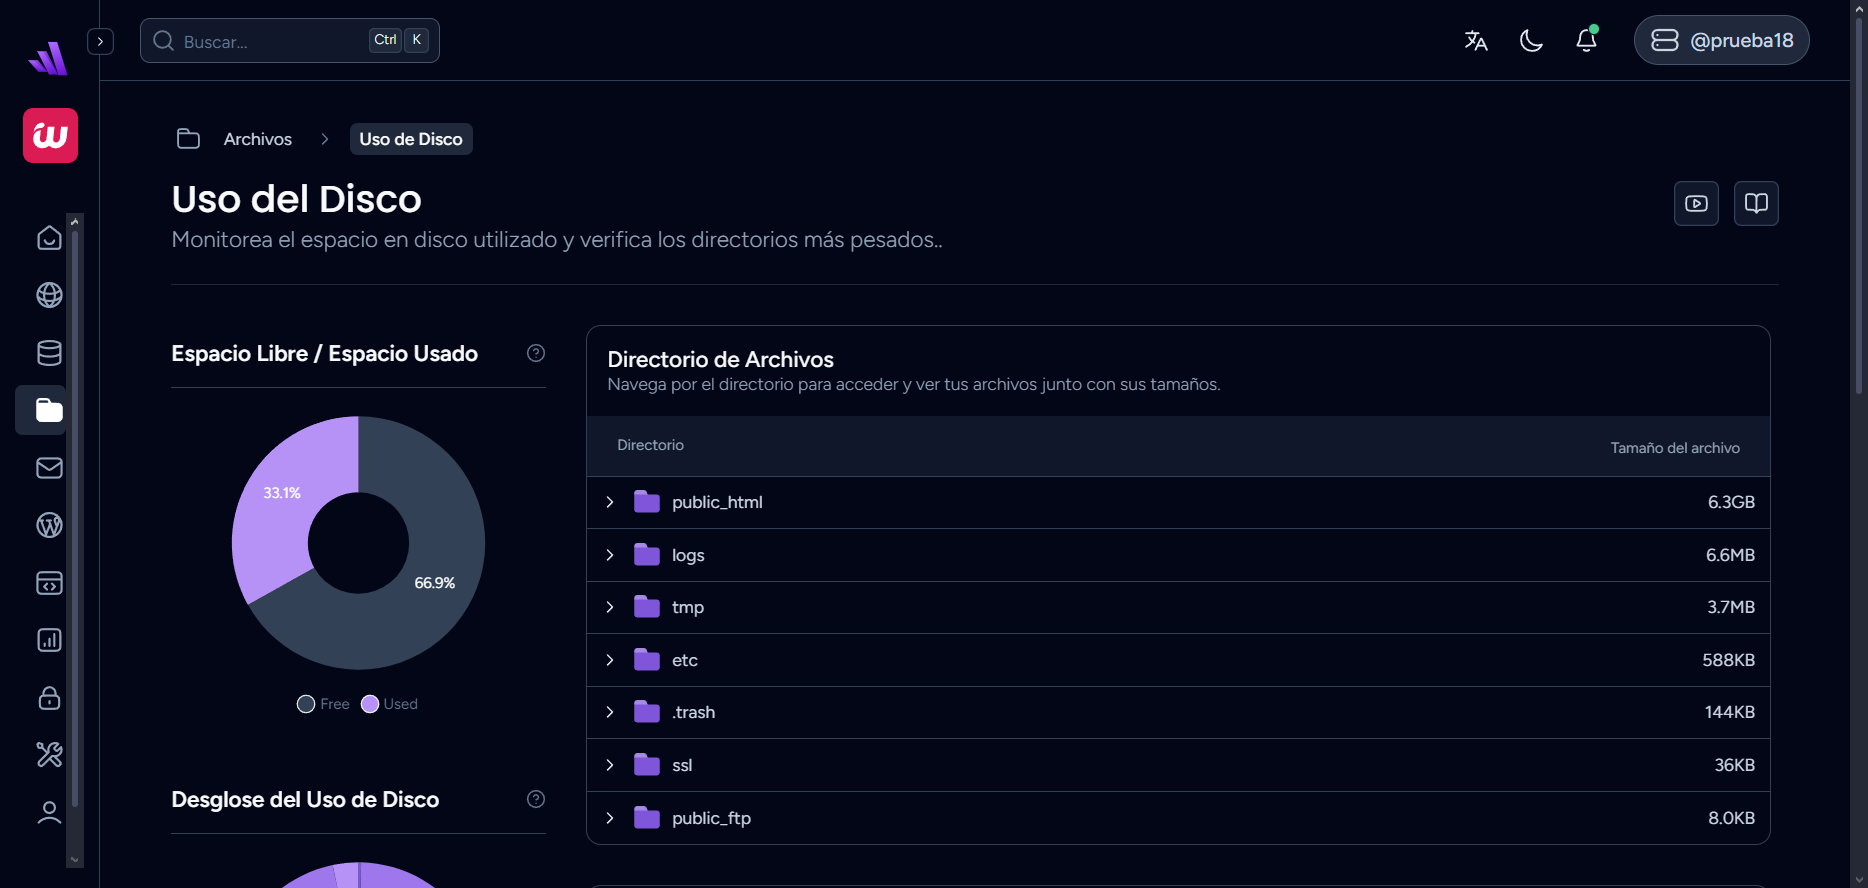Open the documentation book icon button

pos(1756,203)
